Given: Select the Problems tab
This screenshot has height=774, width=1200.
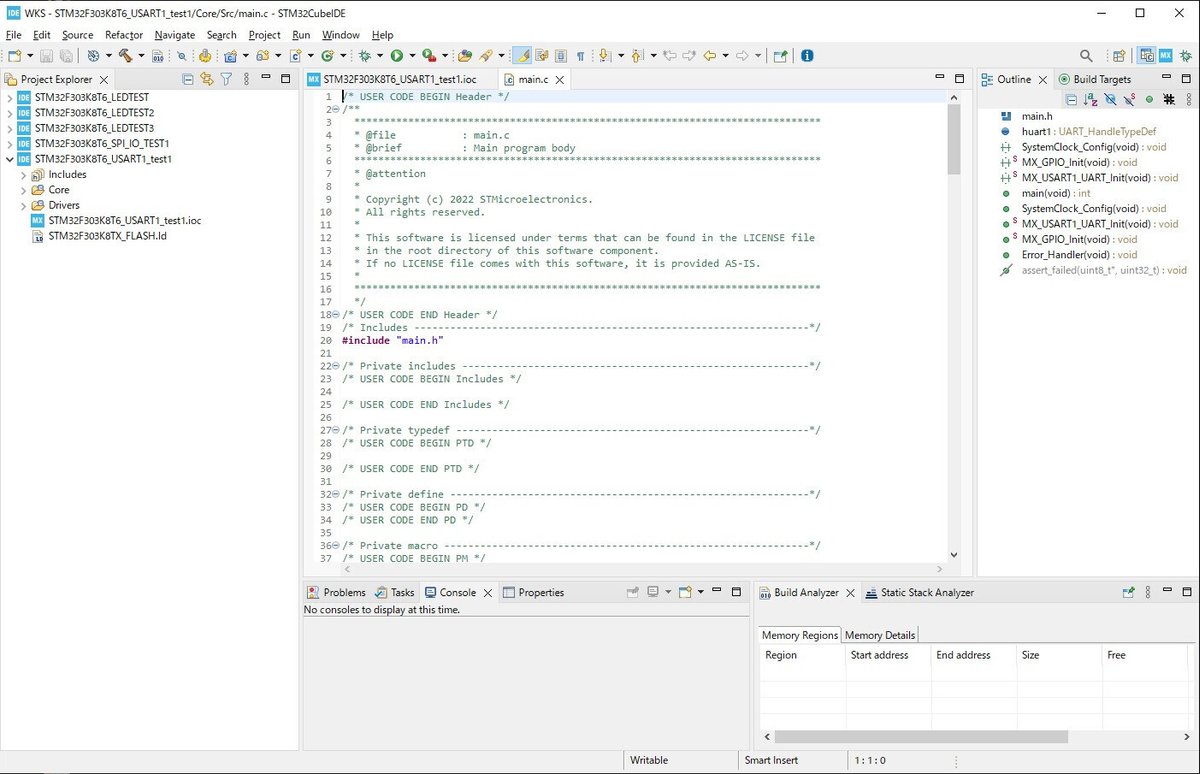Looking at the screenshot, I should [x=336, y=592].
